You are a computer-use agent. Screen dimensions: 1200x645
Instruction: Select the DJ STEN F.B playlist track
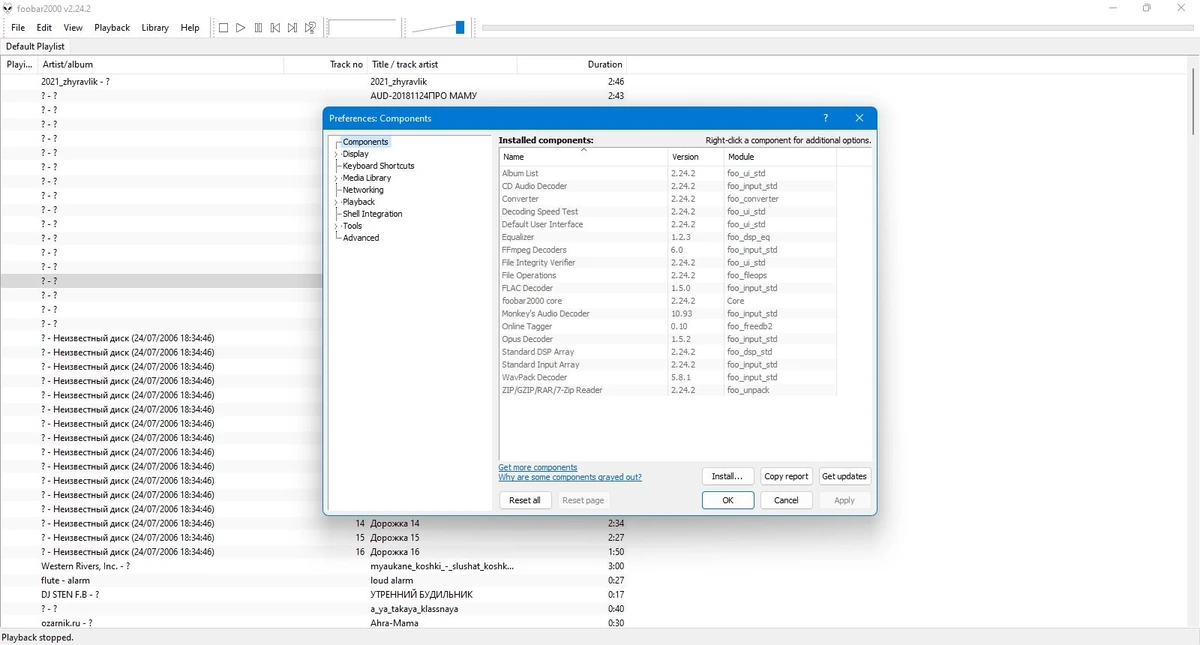pos(314,594)
